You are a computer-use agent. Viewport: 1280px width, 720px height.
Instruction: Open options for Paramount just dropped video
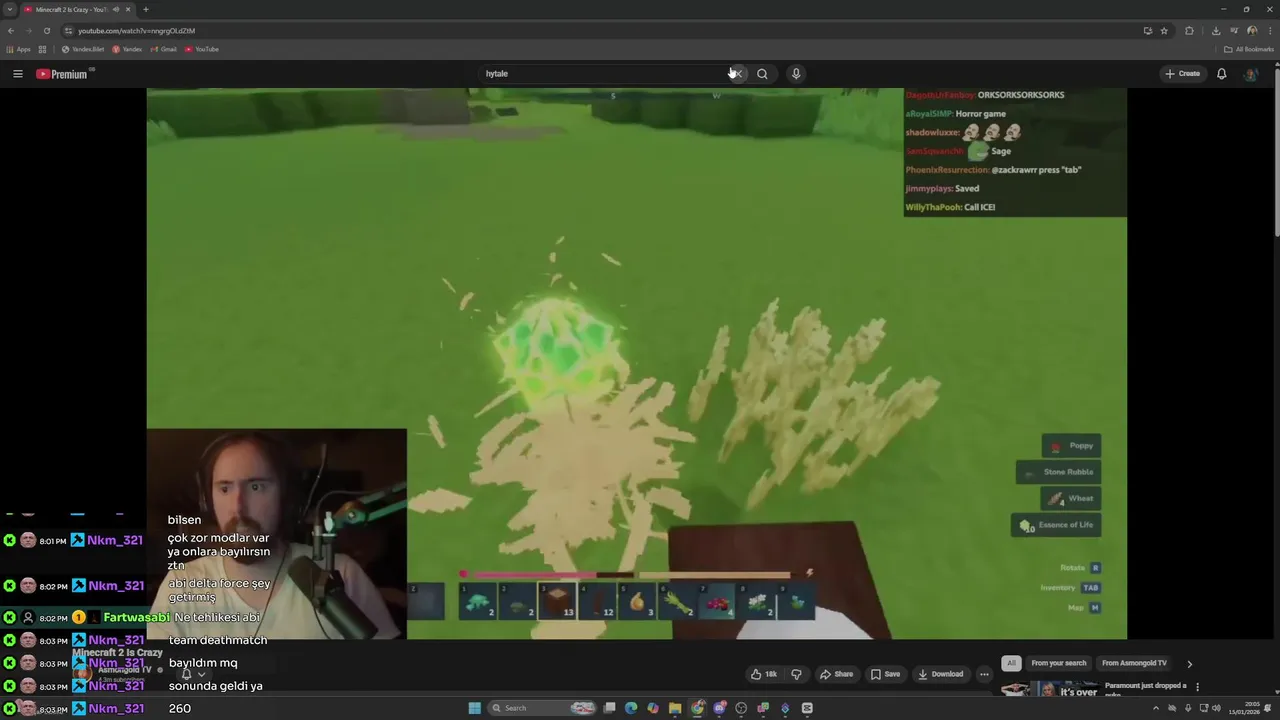pyautogui.click(x=1197, y=687)
